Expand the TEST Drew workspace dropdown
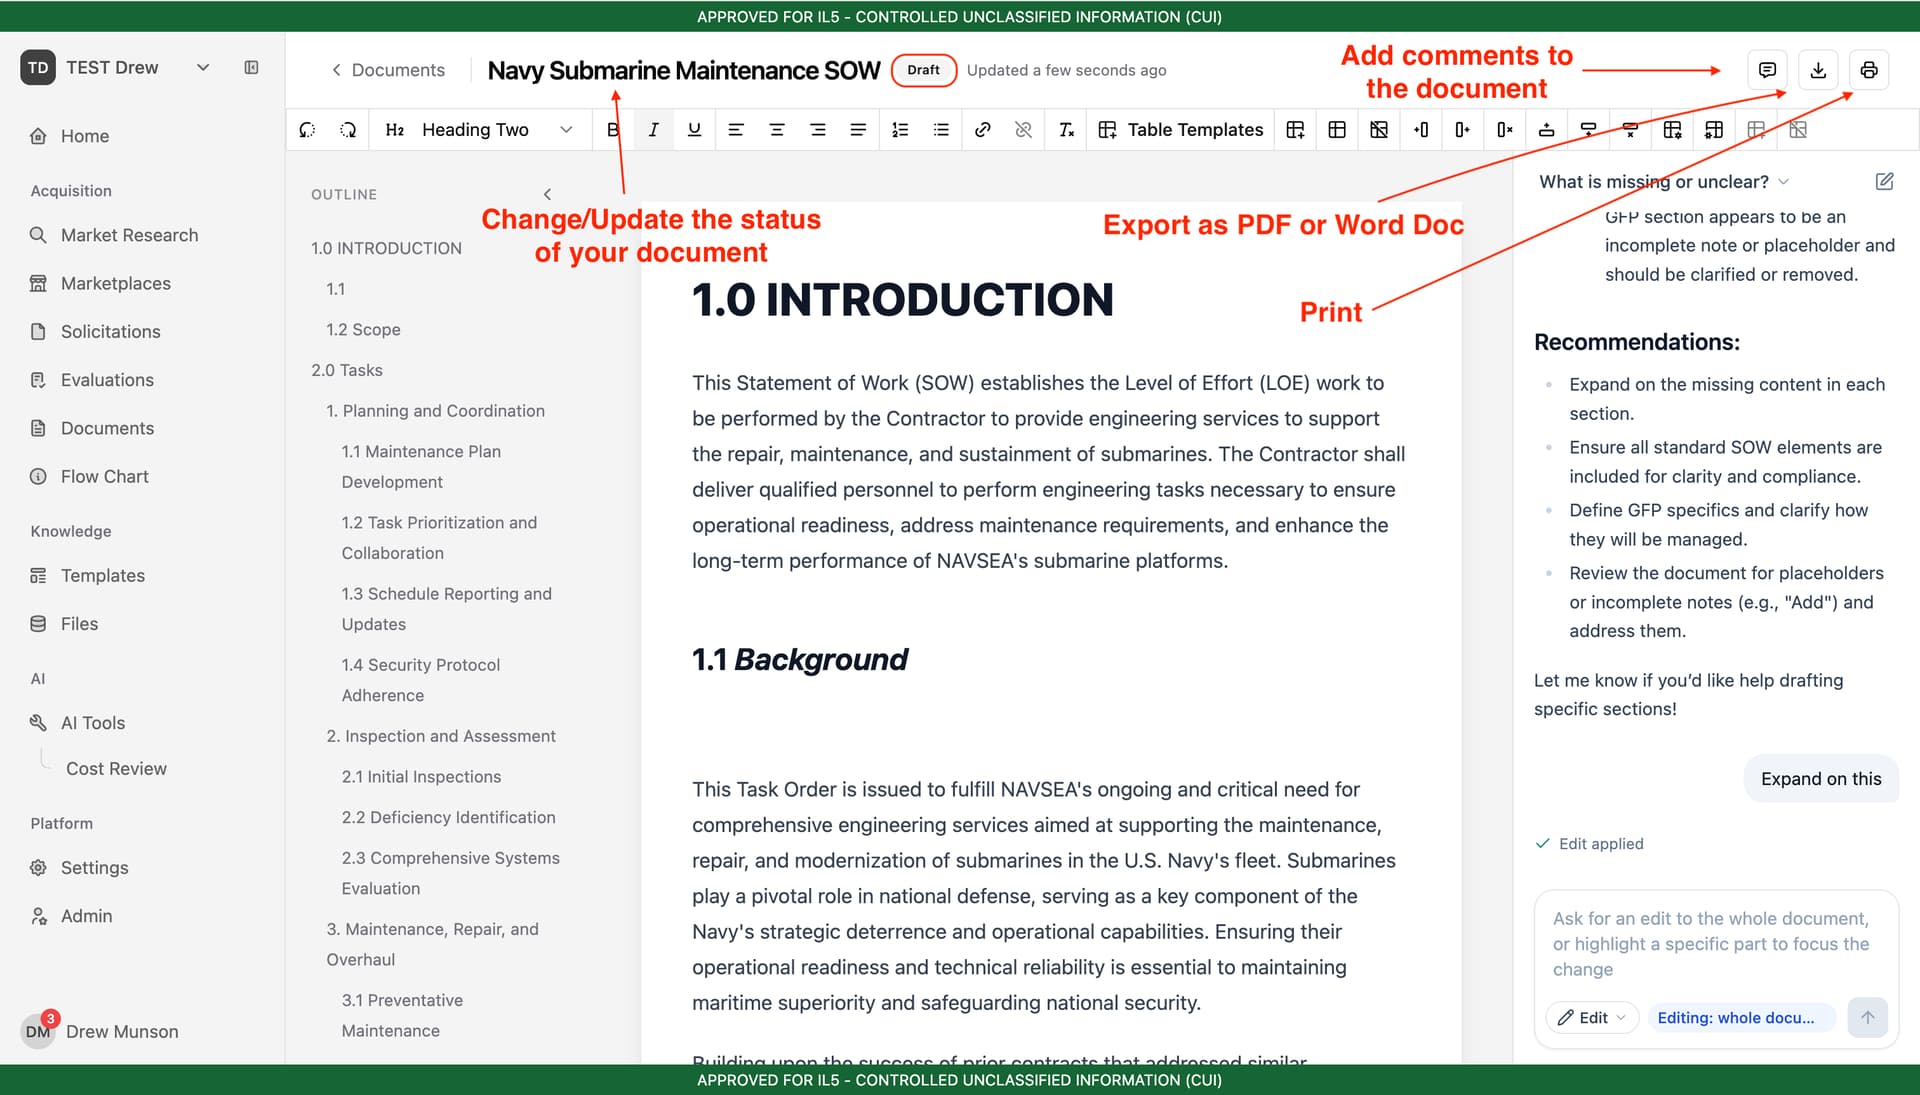 point(203,68)
